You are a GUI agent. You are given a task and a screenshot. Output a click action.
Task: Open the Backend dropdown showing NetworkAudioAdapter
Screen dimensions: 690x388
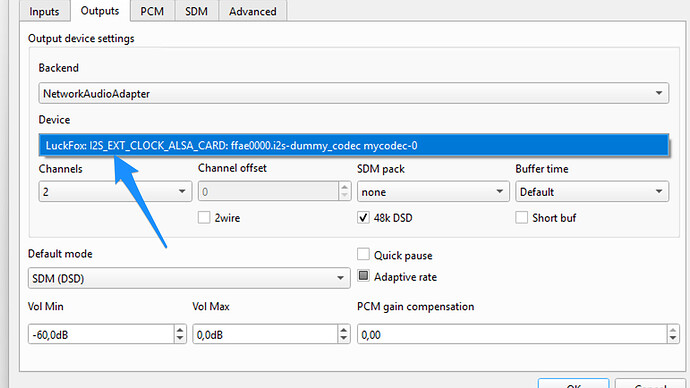tap(353, 93)
